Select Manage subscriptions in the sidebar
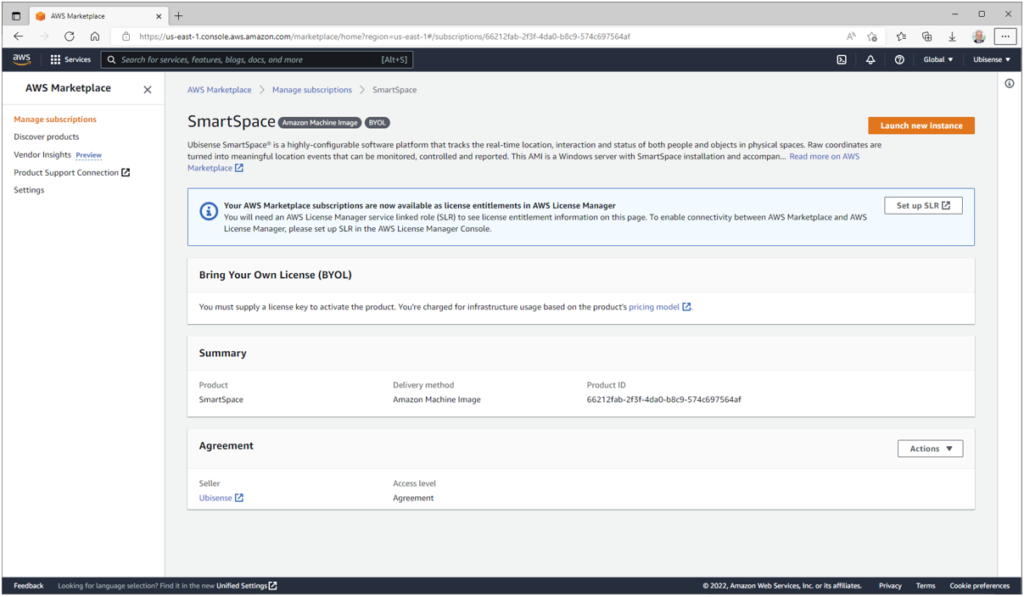 [x=55, y=120]
